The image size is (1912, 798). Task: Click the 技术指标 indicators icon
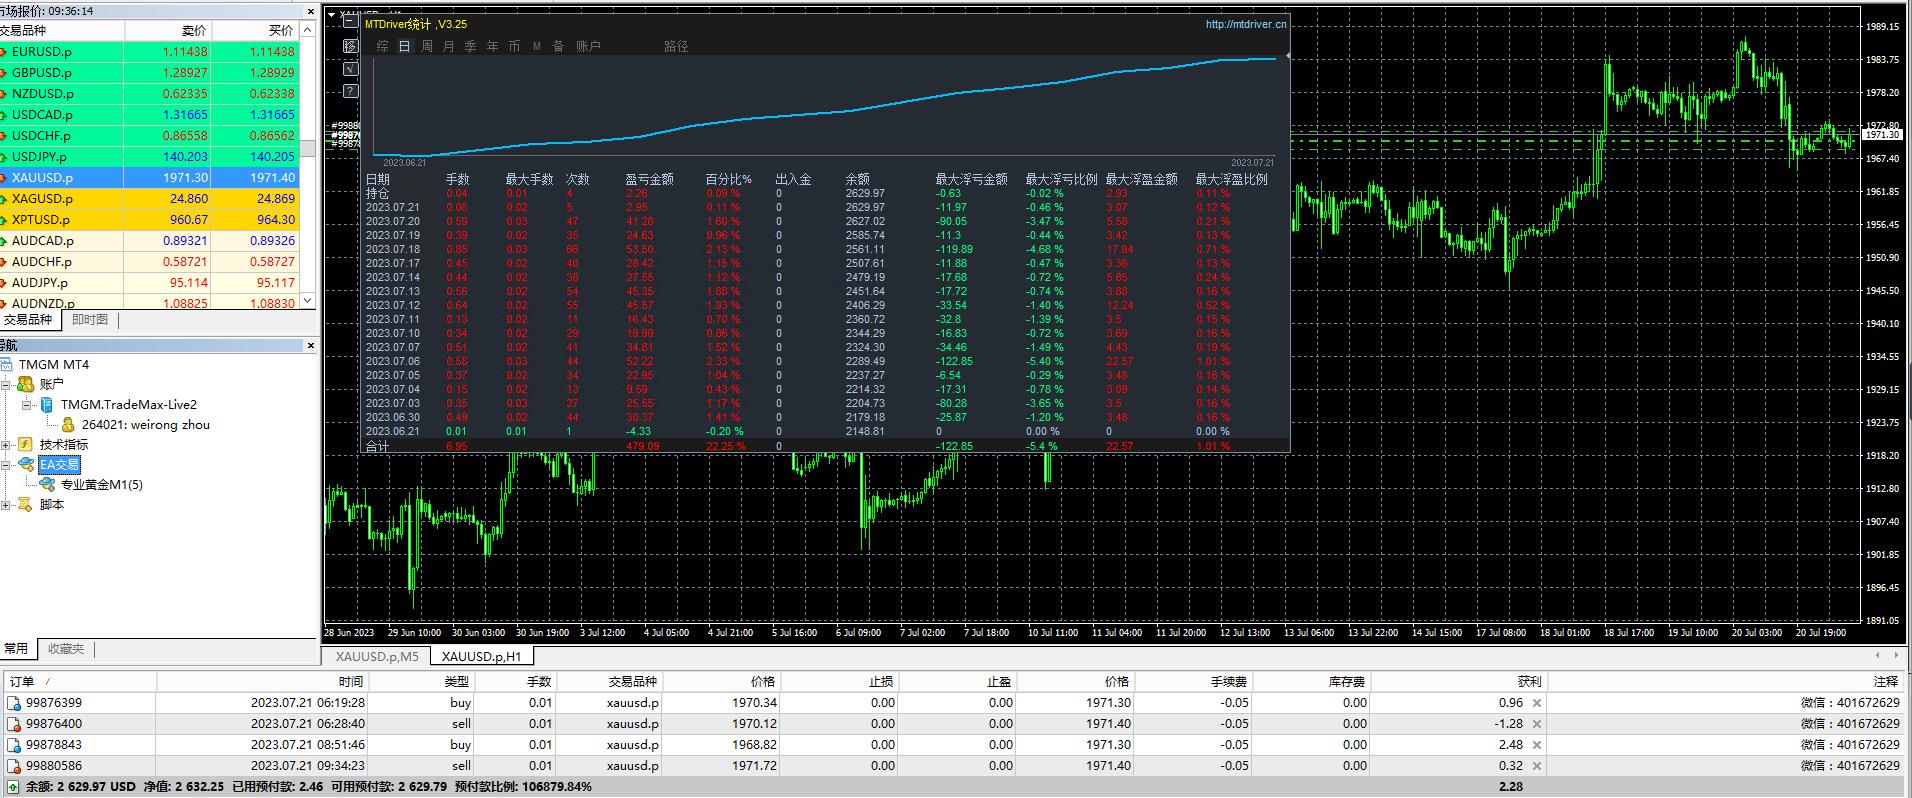pos(26,445)
